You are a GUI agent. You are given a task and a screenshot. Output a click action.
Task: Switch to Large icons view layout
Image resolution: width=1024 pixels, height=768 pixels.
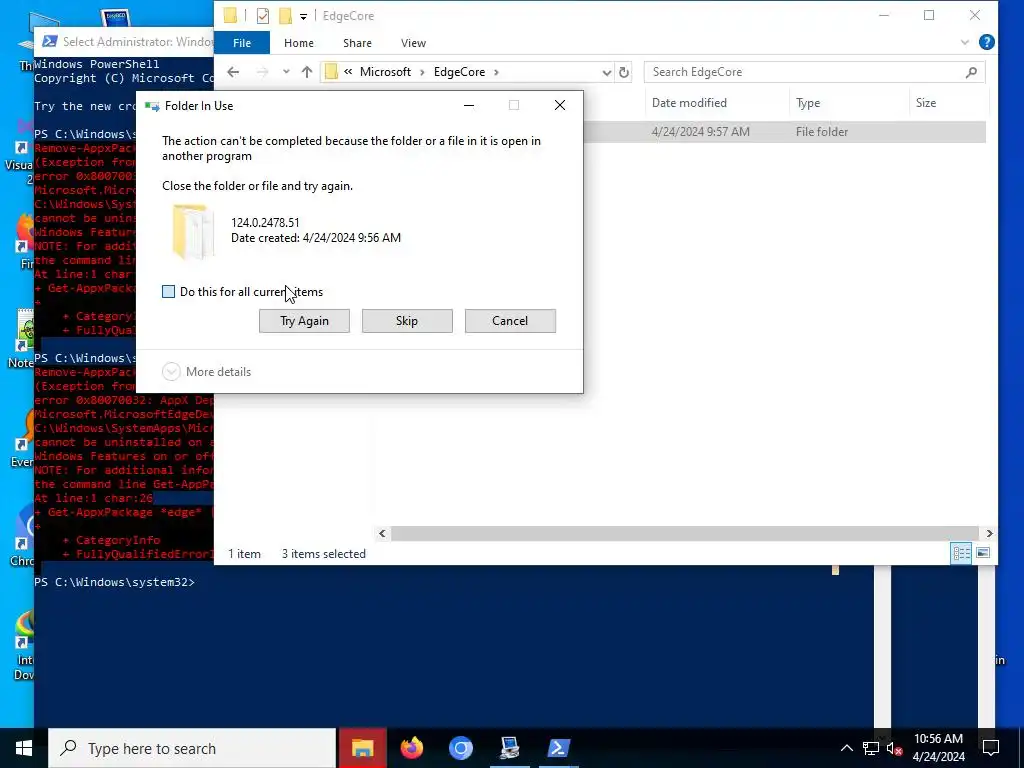pos(982,554)
